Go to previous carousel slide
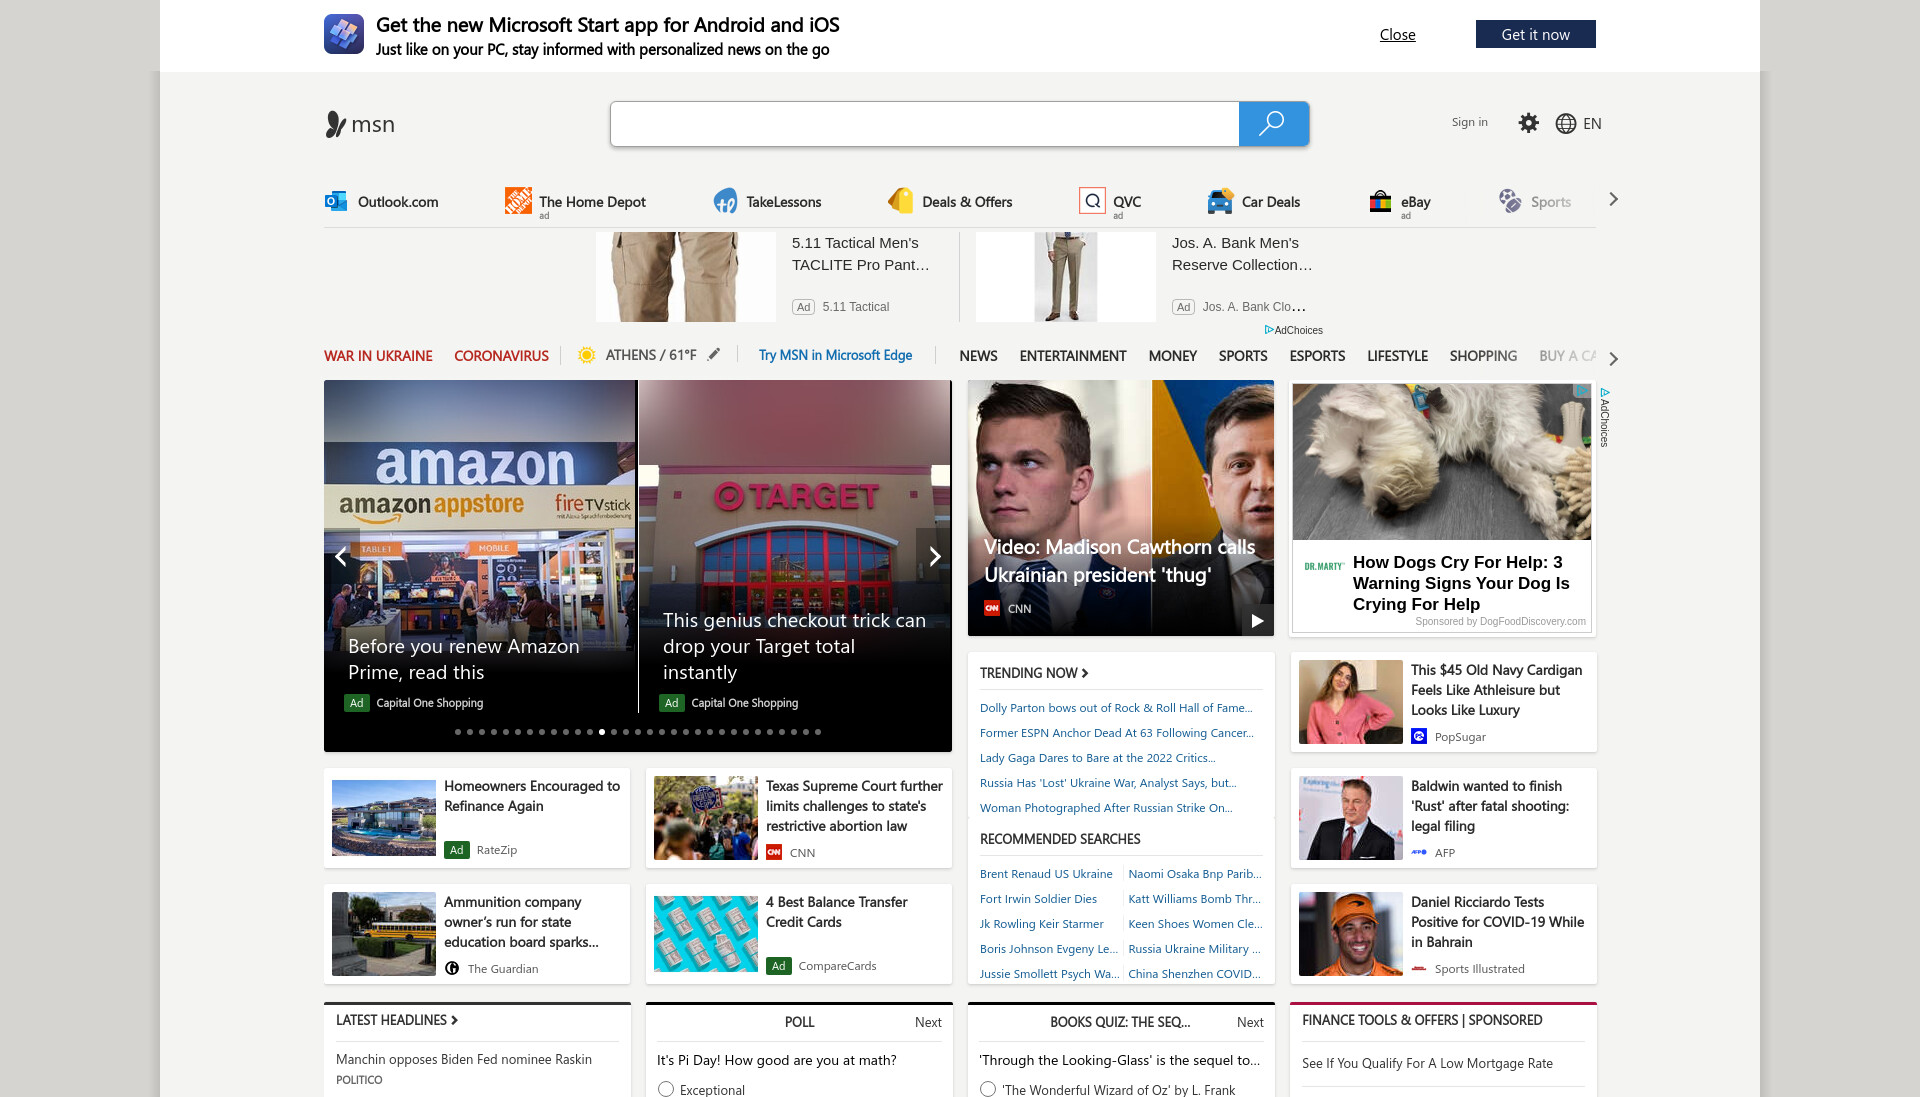Image resolution: width=1920 pixels, height=1097 pixels. [341, 556]
